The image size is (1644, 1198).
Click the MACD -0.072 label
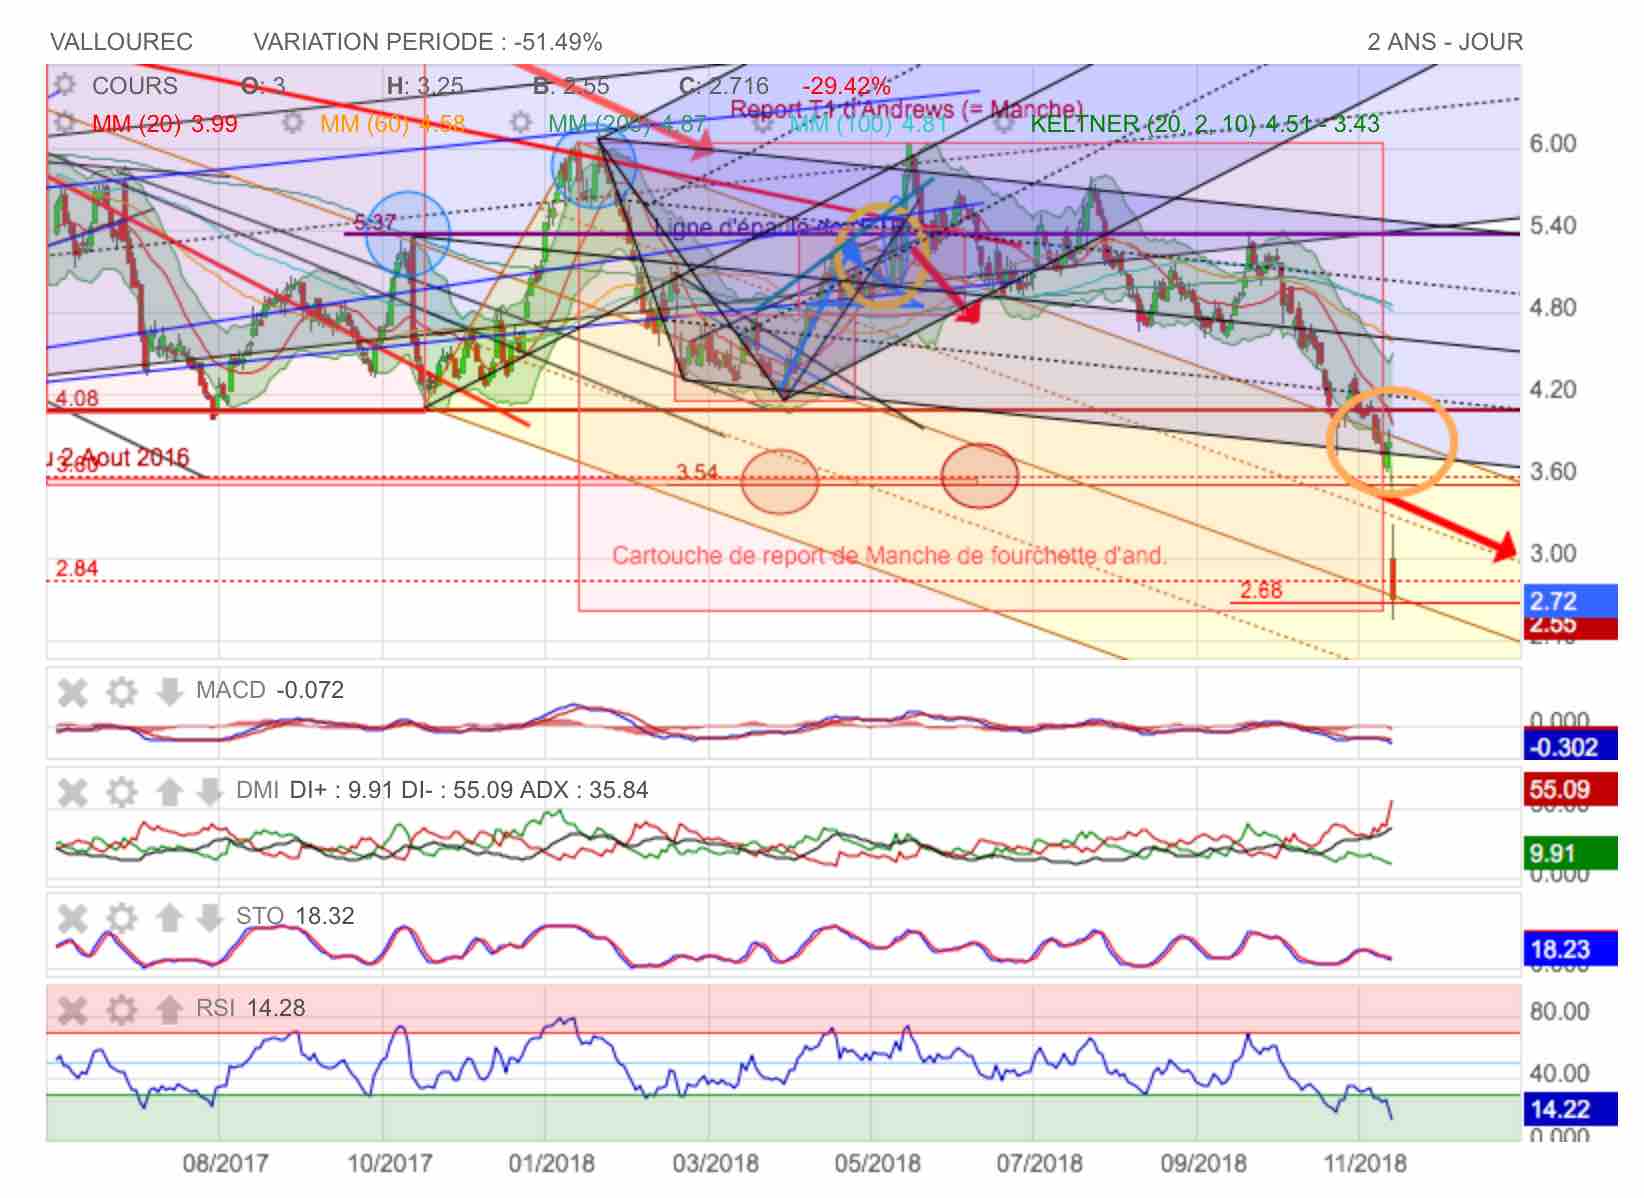[270, 690]
